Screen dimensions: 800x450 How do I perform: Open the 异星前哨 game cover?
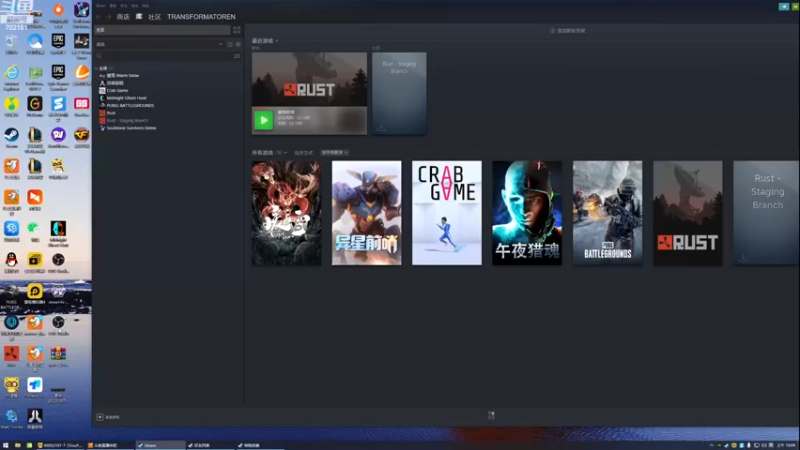click(x=366, y=213)
